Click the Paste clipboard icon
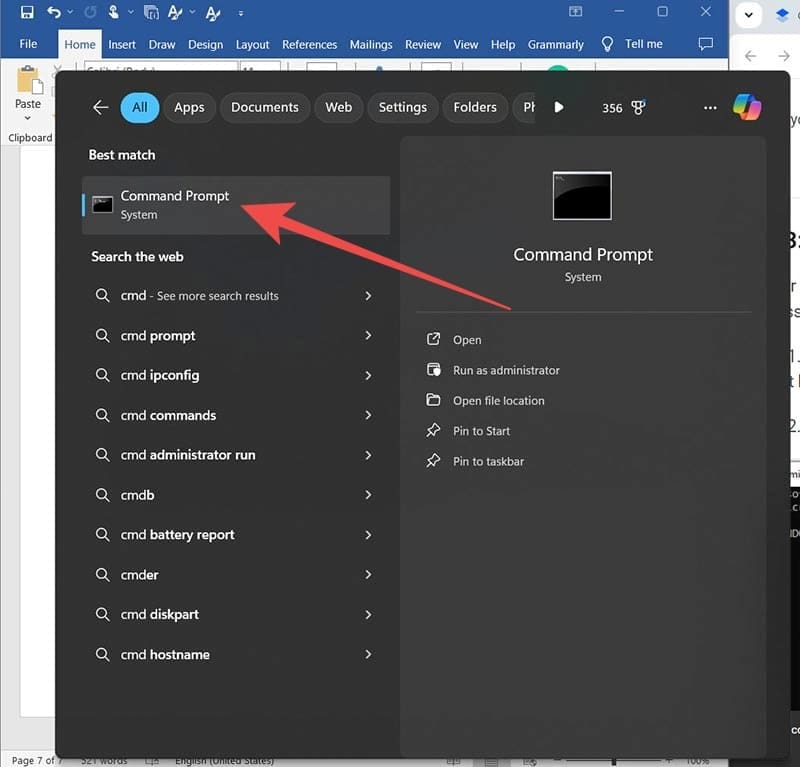800x767 pixels. pos(29,81)
